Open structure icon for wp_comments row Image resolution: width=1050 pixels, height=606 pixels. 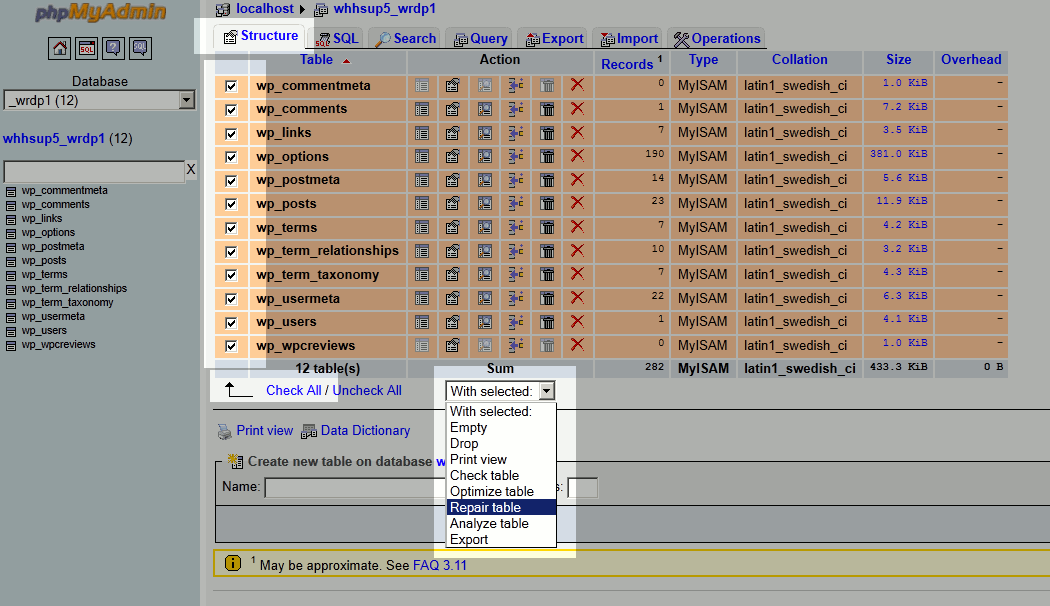click(x=453, y=109)
